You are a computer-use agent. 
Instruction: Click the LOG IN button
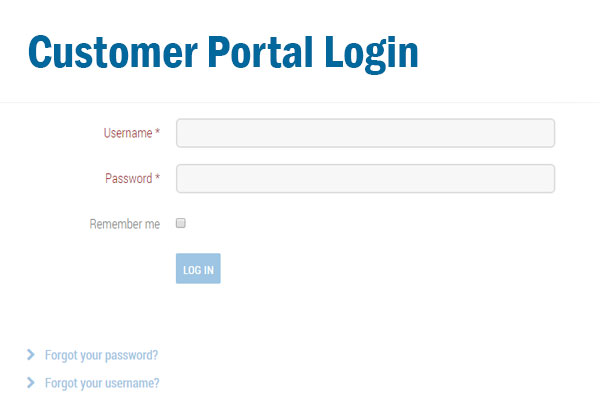tap(198, 268)
